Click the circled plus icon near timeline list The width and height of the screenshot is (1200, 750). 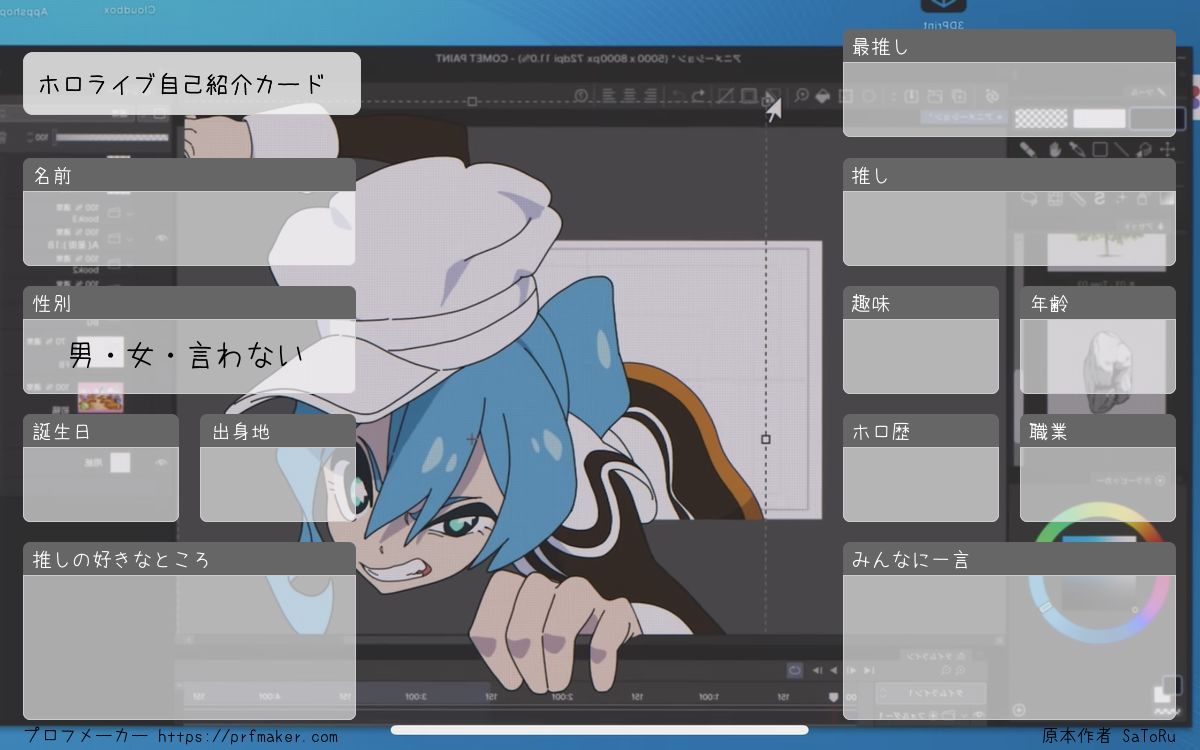[1018, 709]
